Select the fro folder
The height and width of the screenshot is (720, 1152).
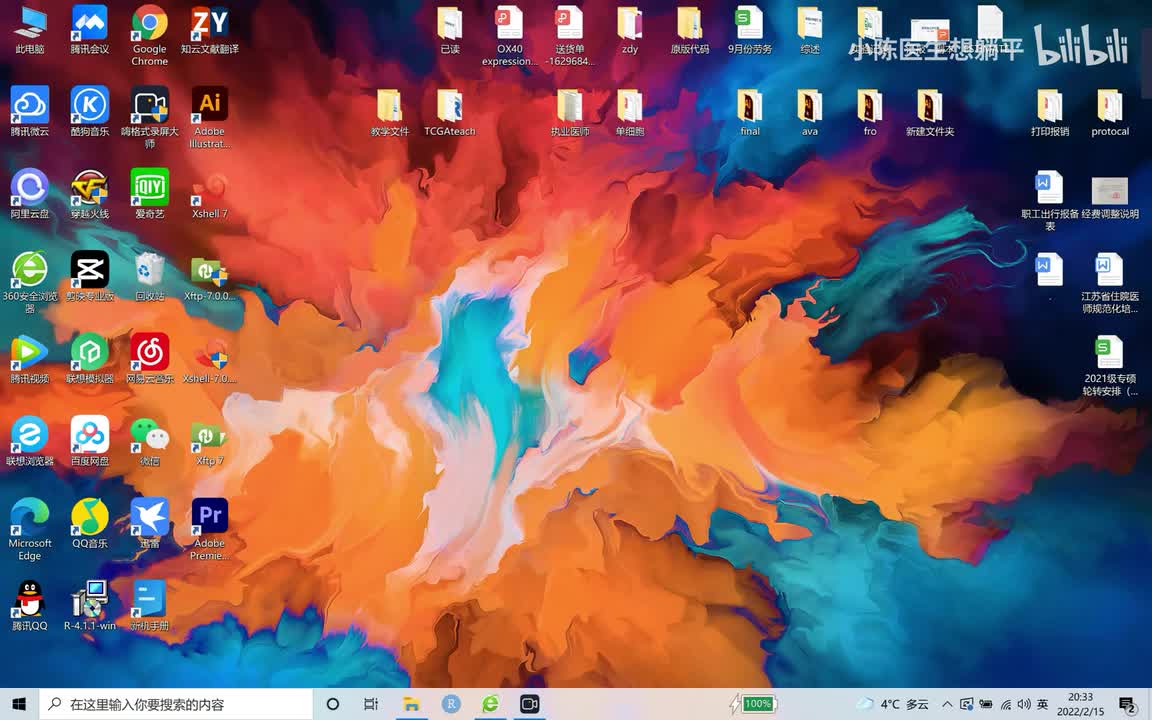pyautogui.click(x=870, y=112)
